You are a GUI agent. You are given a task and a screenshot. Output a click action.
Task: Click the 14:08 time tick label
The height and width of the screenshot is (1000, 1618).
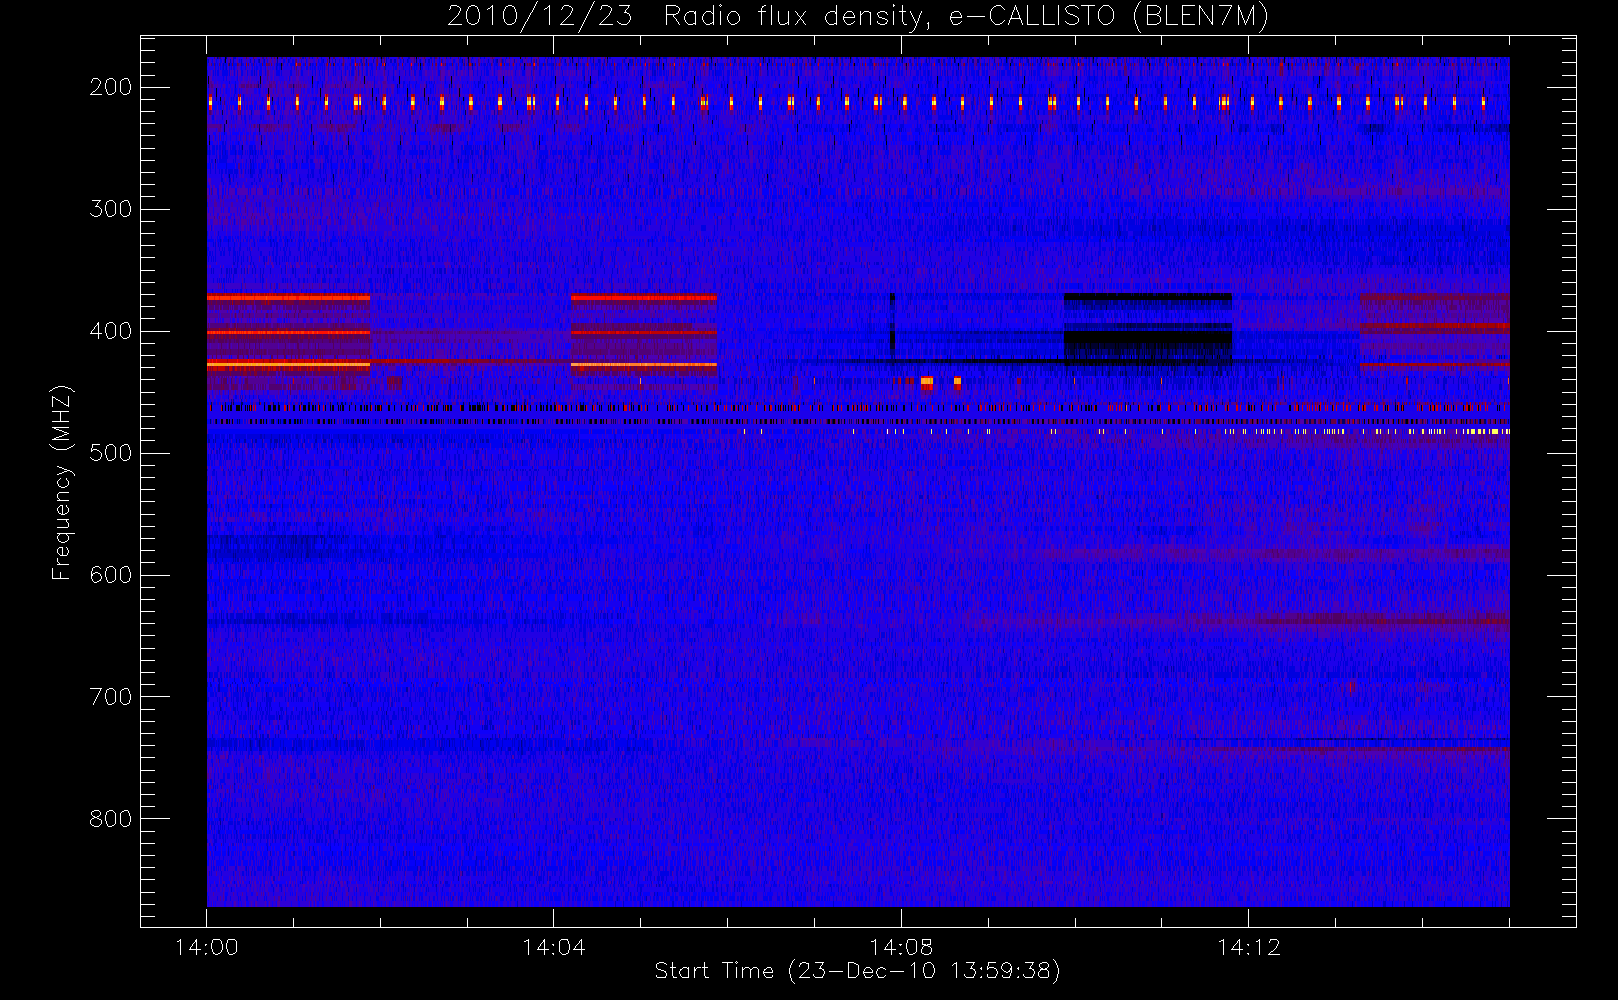tap(901, 947)
